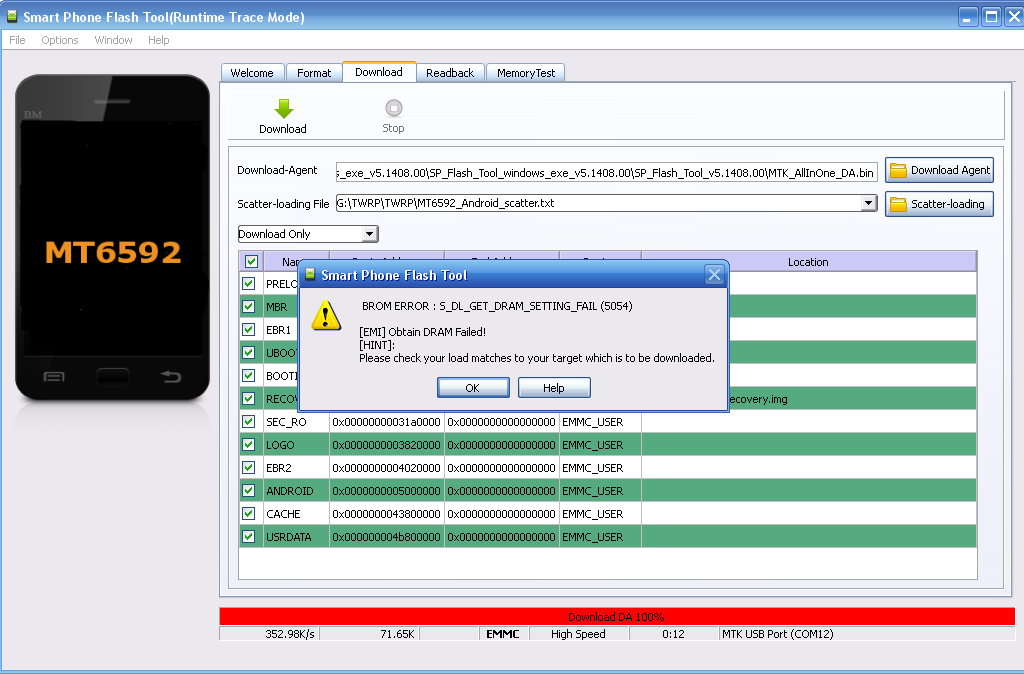
Task: Click the Download Agent folder button
Action: pos(939,171)
